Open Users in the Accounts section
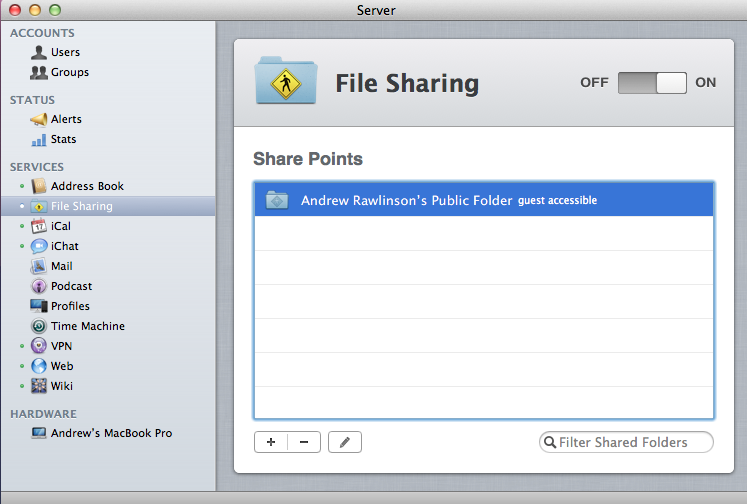Image resolution: width=747 pixels, height=504 pixels. point(65,52)
